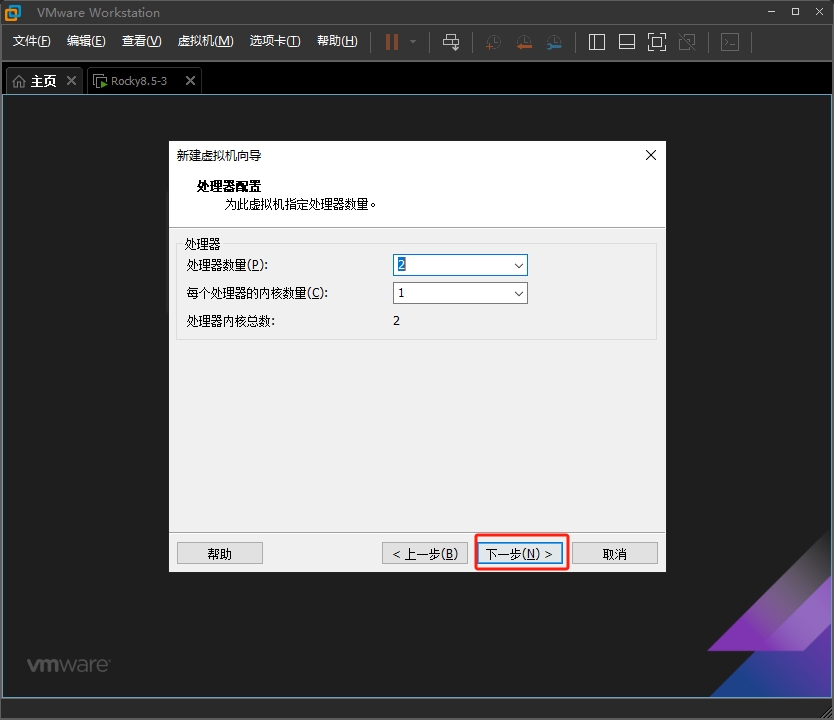Enter full screen mode icon
Viewport: 834px width, 720px height.
657,42
